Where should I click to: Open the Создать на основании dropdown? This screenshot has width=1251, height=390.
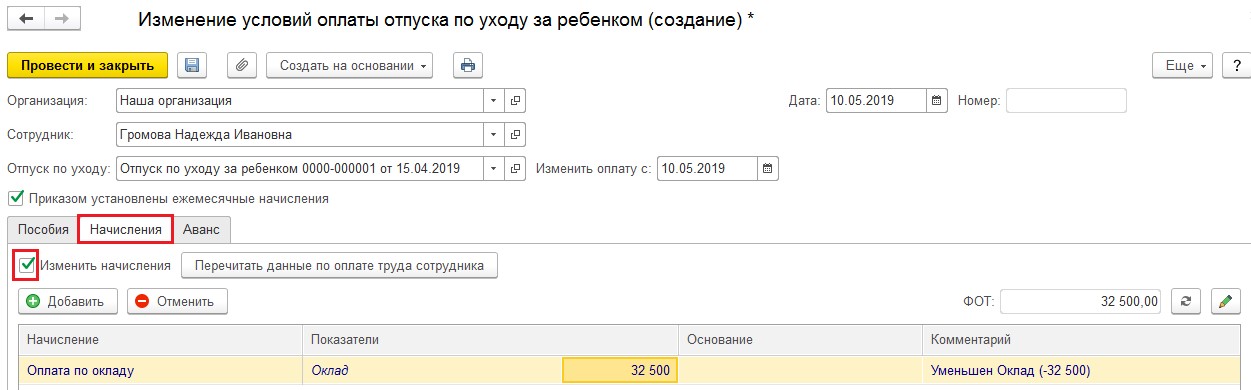(349, 66)
